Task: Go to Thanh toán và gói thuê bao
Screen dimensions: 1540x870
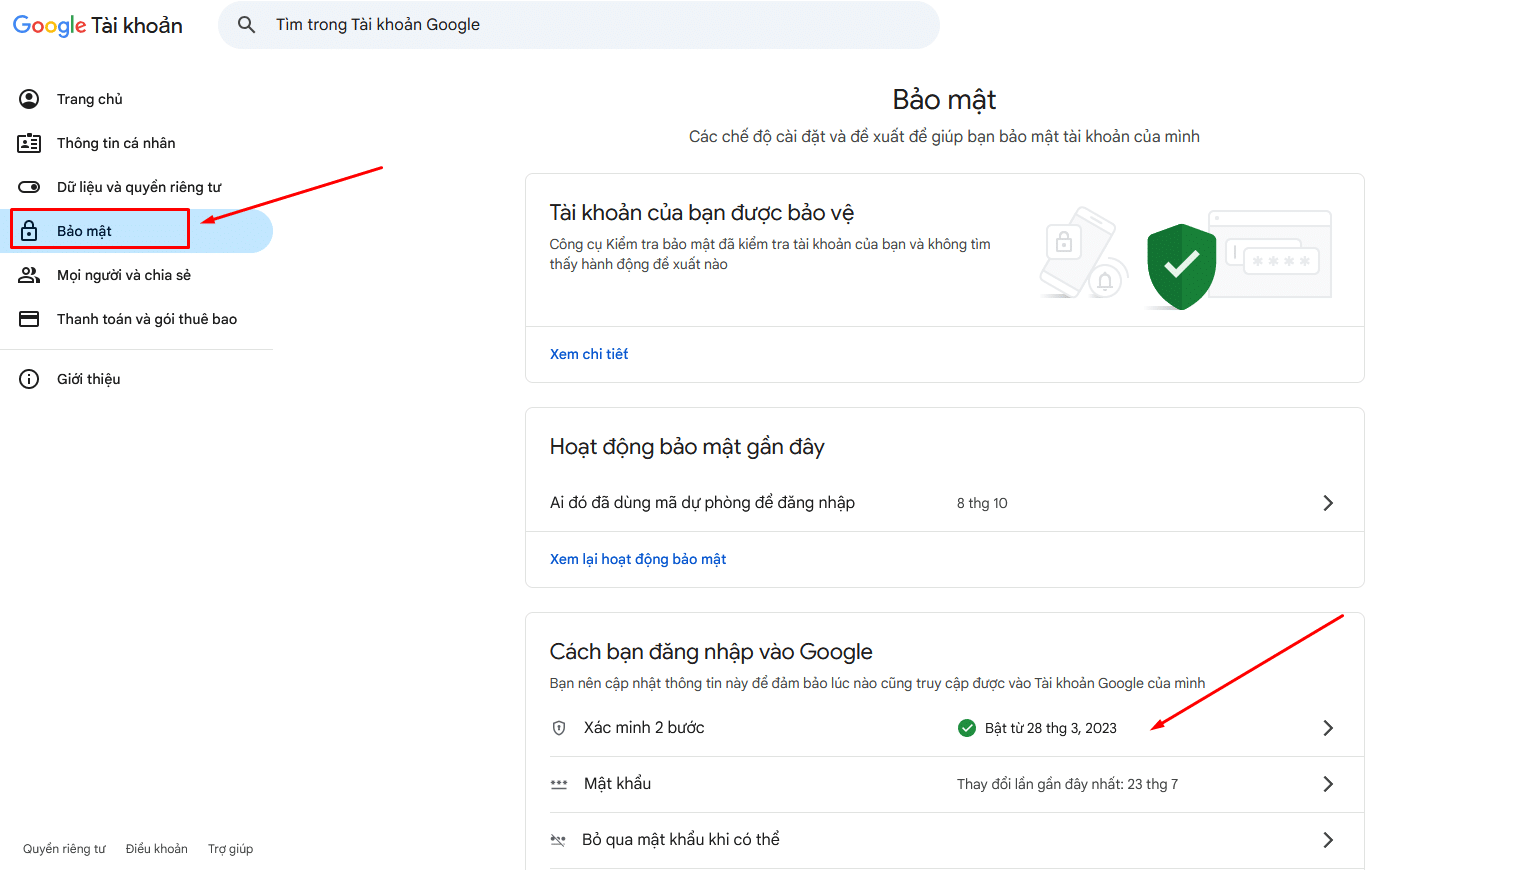Action: (147, 319)
